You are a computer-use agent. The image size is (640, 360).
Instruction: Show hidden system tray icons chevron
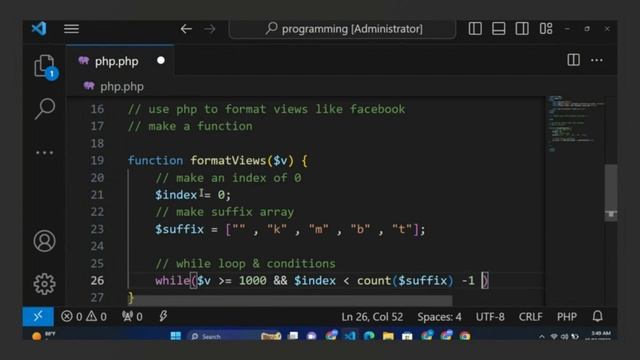[x=542, y=336]
